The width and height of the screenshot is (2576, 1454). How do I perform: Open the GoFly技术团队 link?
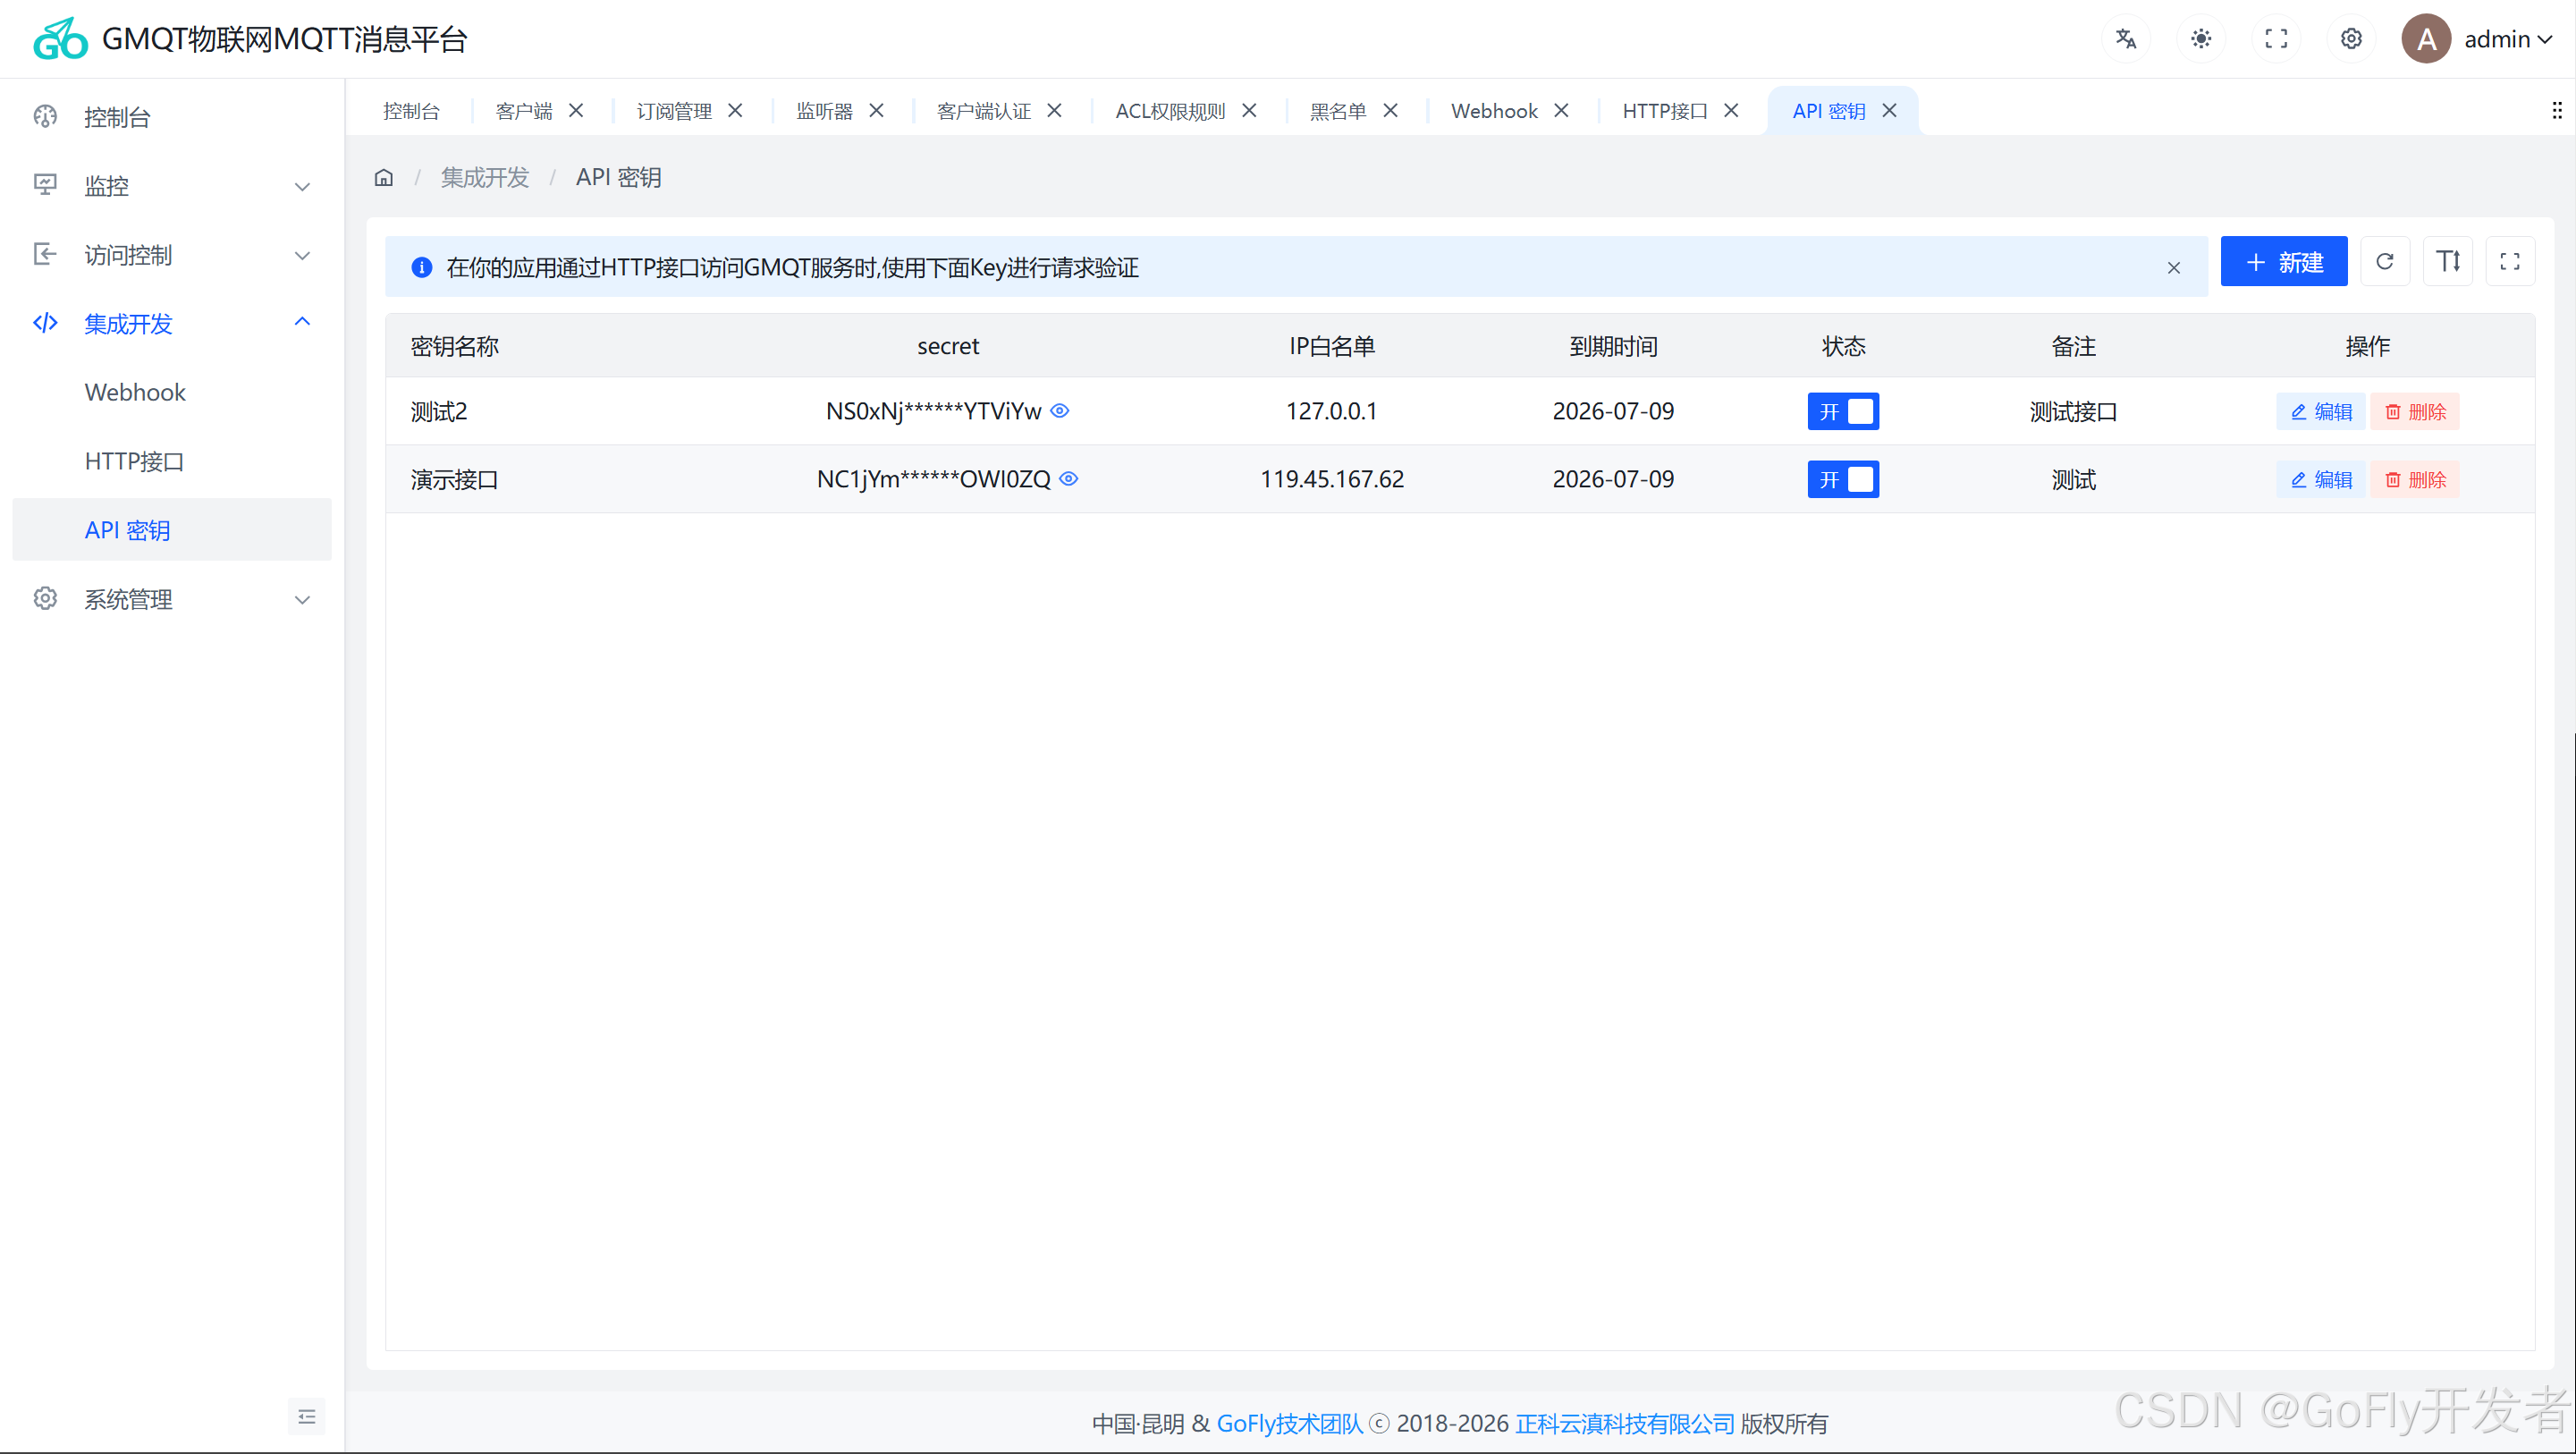coord(1289,1423)
